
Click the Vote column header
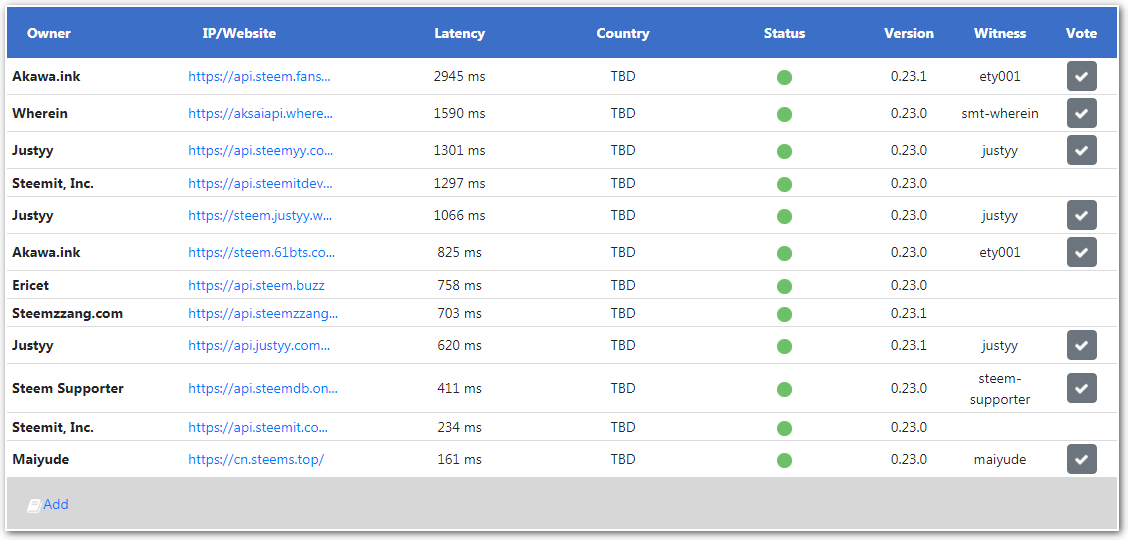point(1081,33)
